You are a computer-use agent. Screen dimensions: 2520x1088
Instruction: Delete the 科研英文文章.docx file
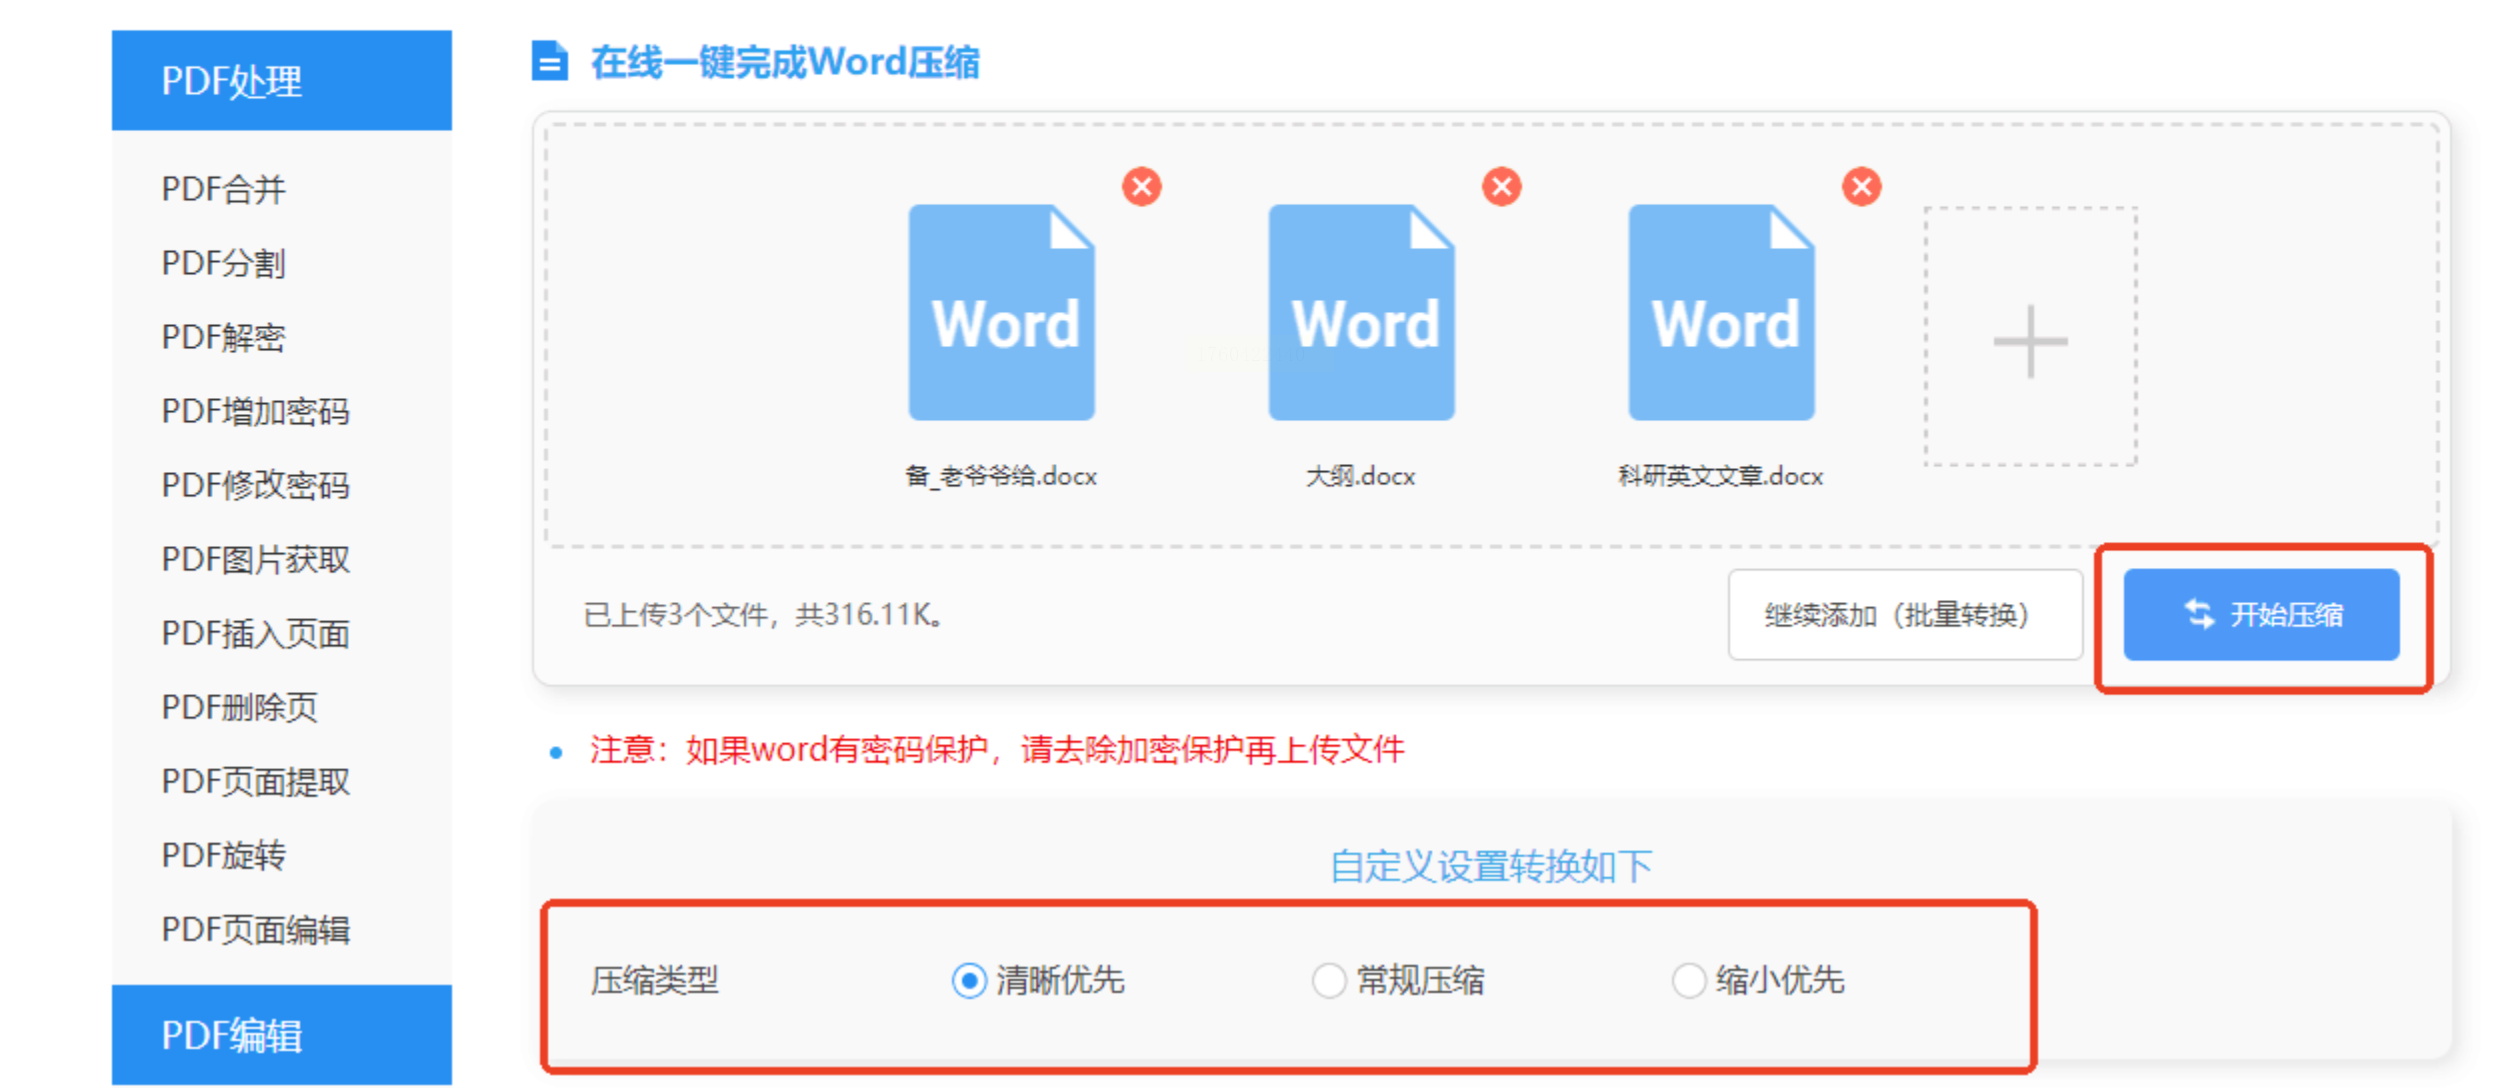point(1861,187)
